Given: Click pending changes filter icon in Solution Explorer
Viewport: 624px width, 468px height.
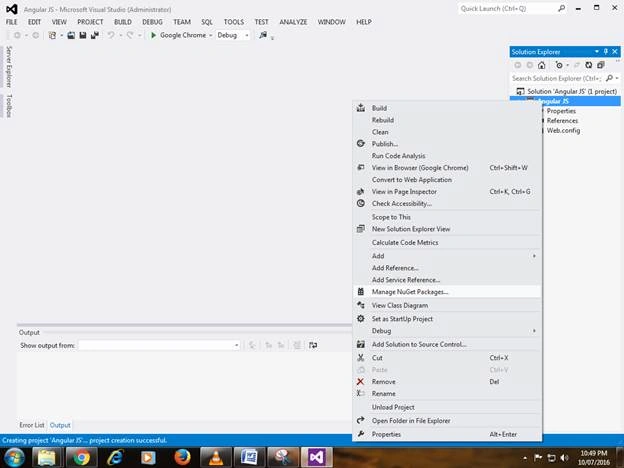Looking at the screenshot, I should point(559,65).
